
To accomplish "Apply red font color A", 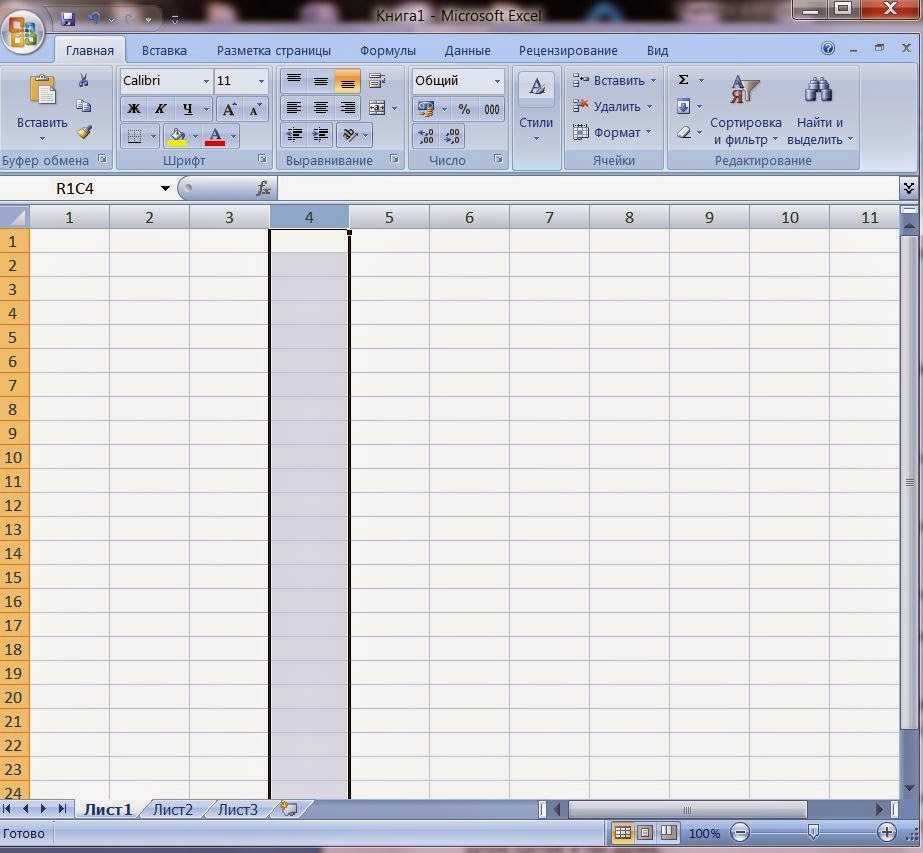I will [215, 137].
